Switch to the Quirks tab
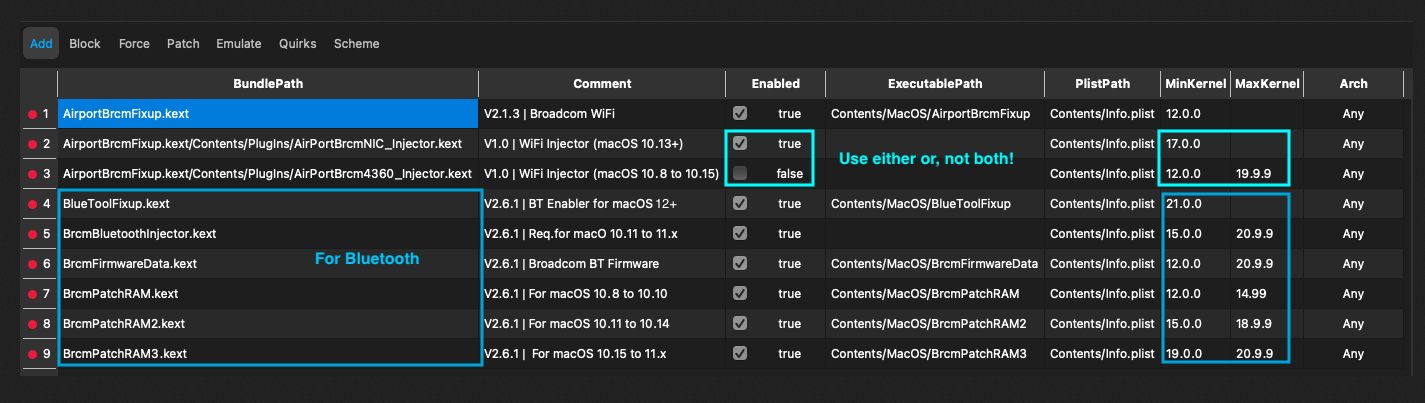The width and height of the screenshot is (1425, 403). [x=297, y=44]
